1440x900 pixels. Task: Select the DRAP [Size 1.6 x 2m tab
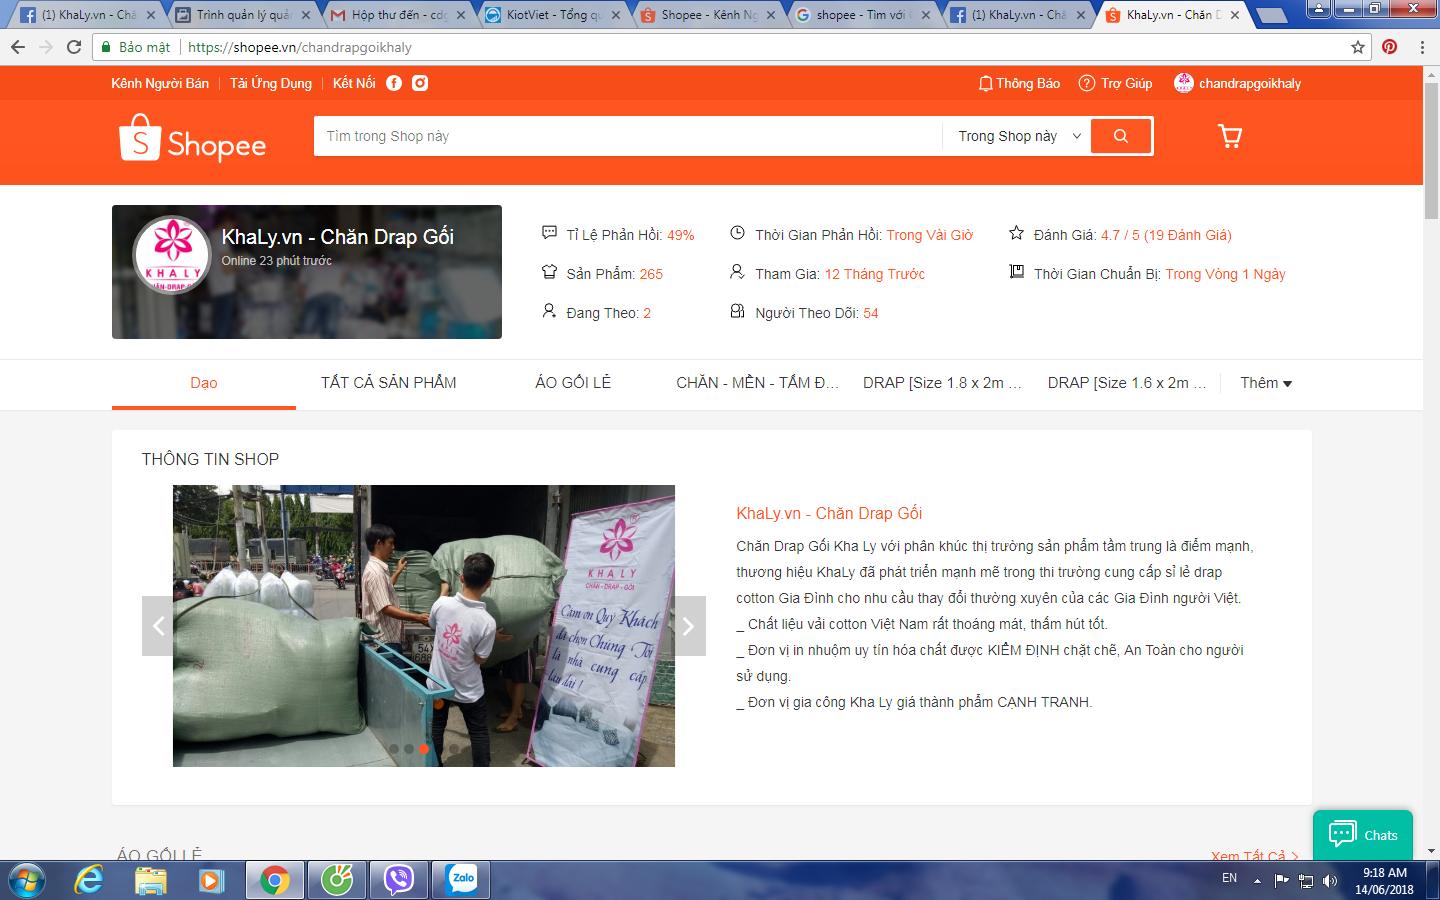point(1127,383)
